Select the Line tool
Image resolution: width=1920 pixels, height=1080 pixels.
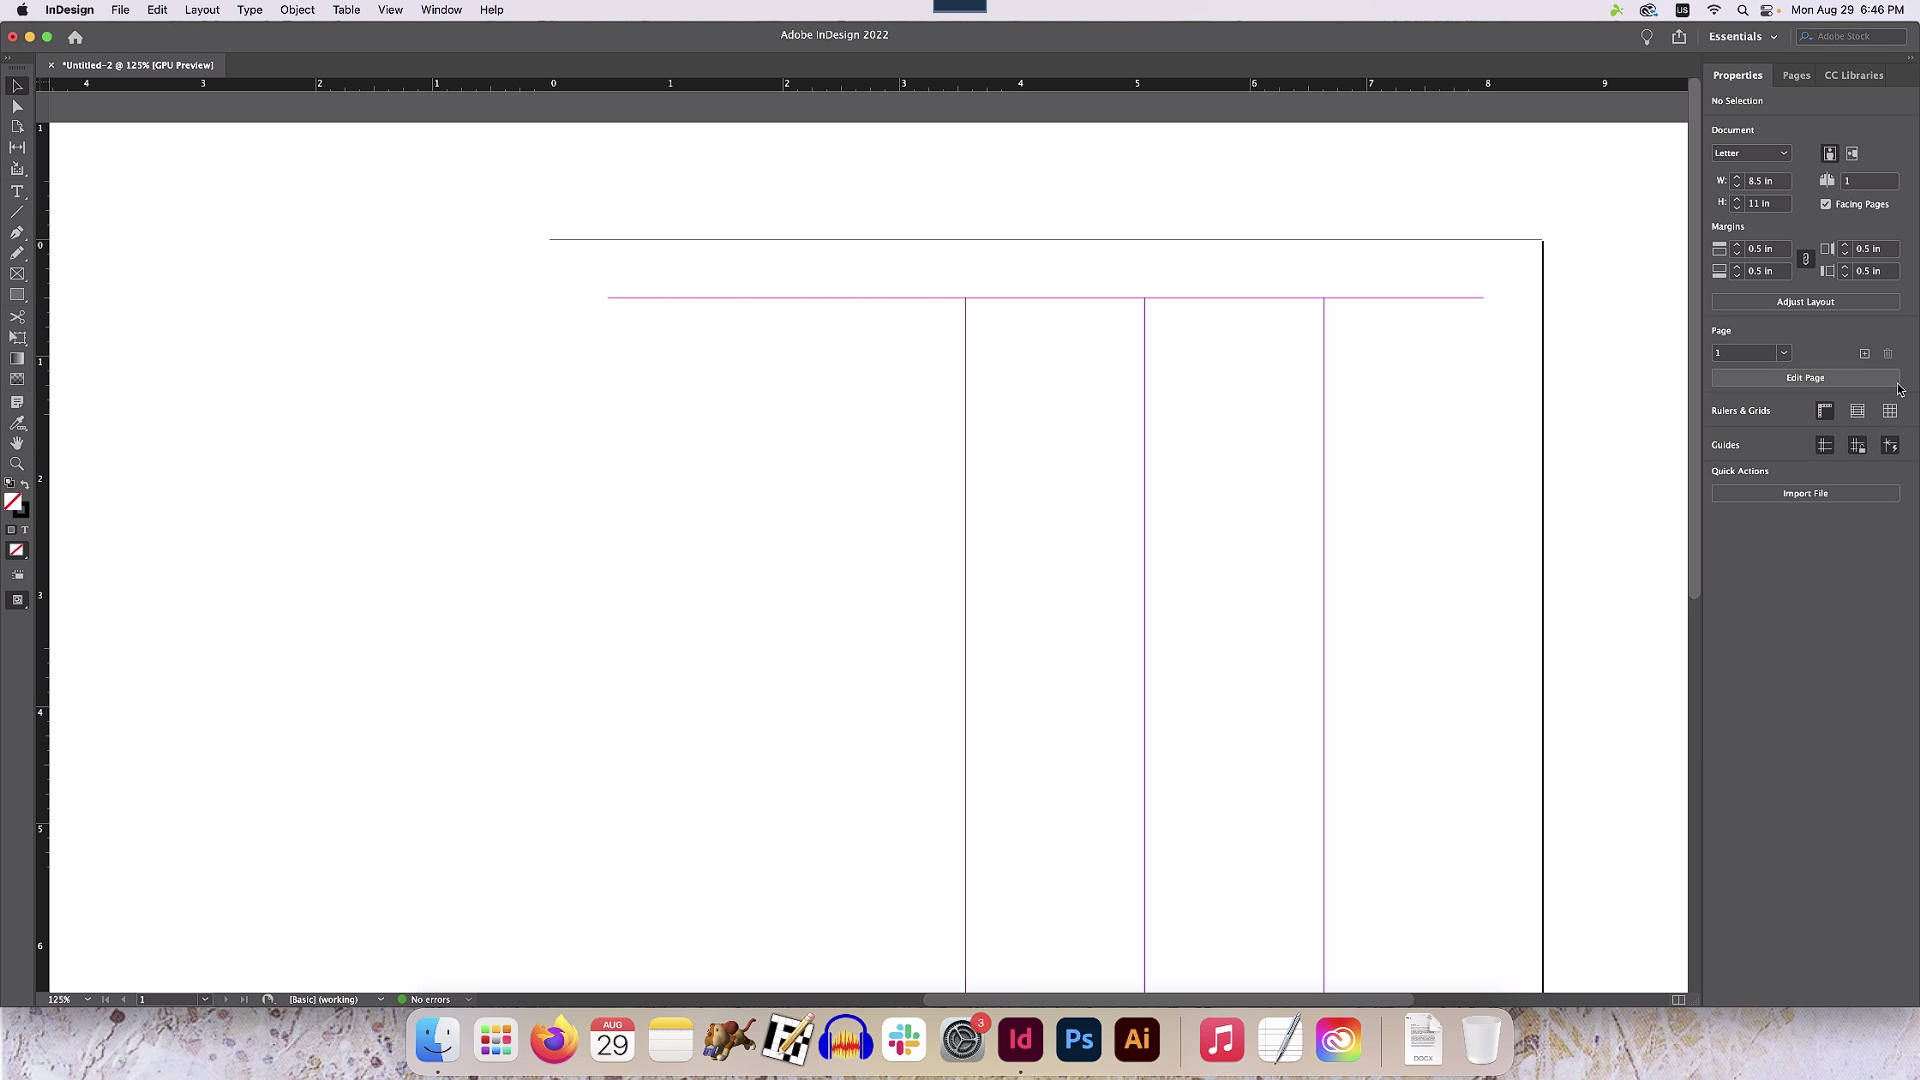click(17, 211)
